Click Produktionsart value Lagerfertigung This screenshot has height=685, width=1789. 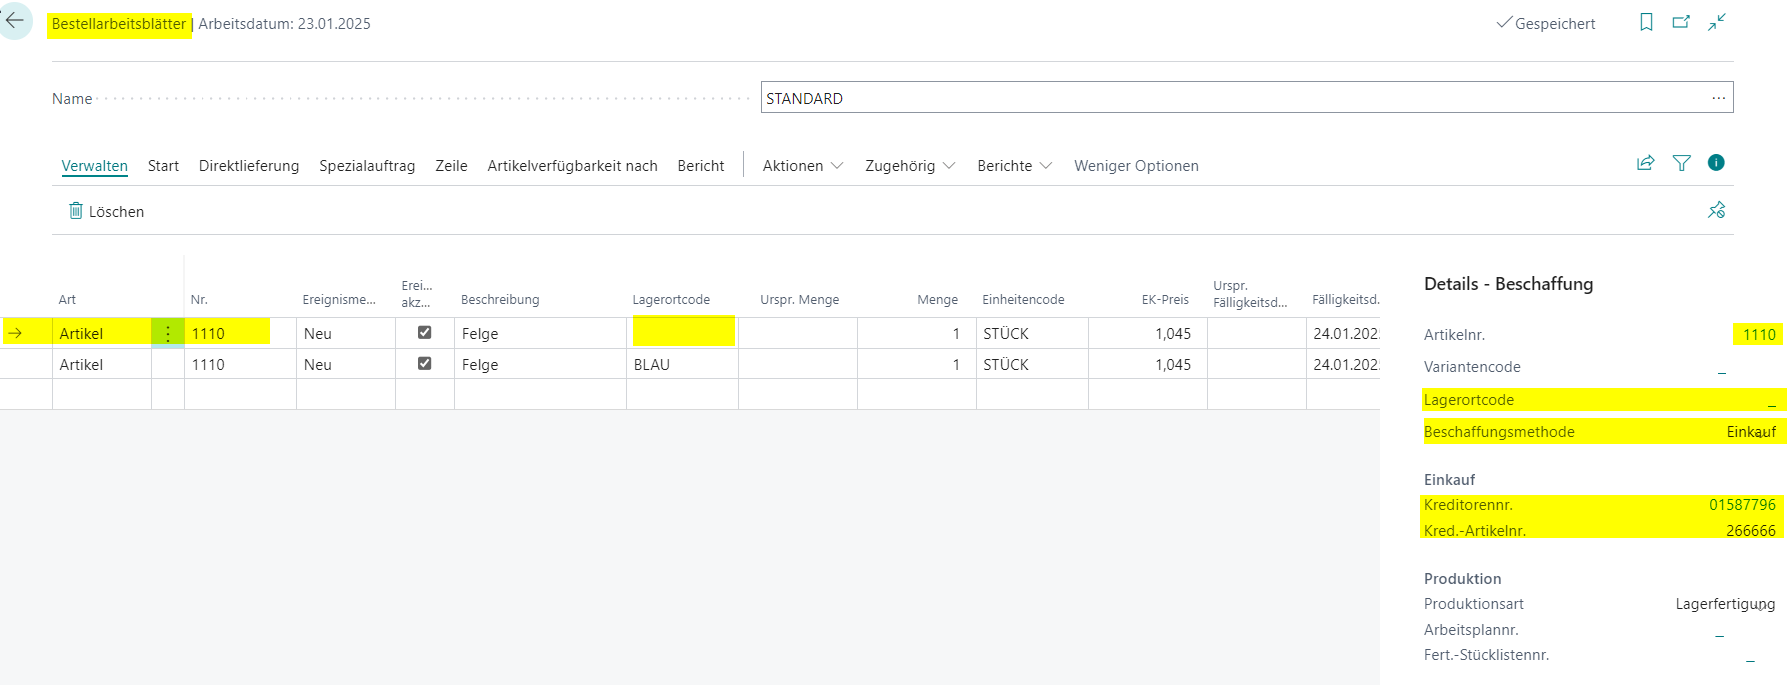[1725, 604]
